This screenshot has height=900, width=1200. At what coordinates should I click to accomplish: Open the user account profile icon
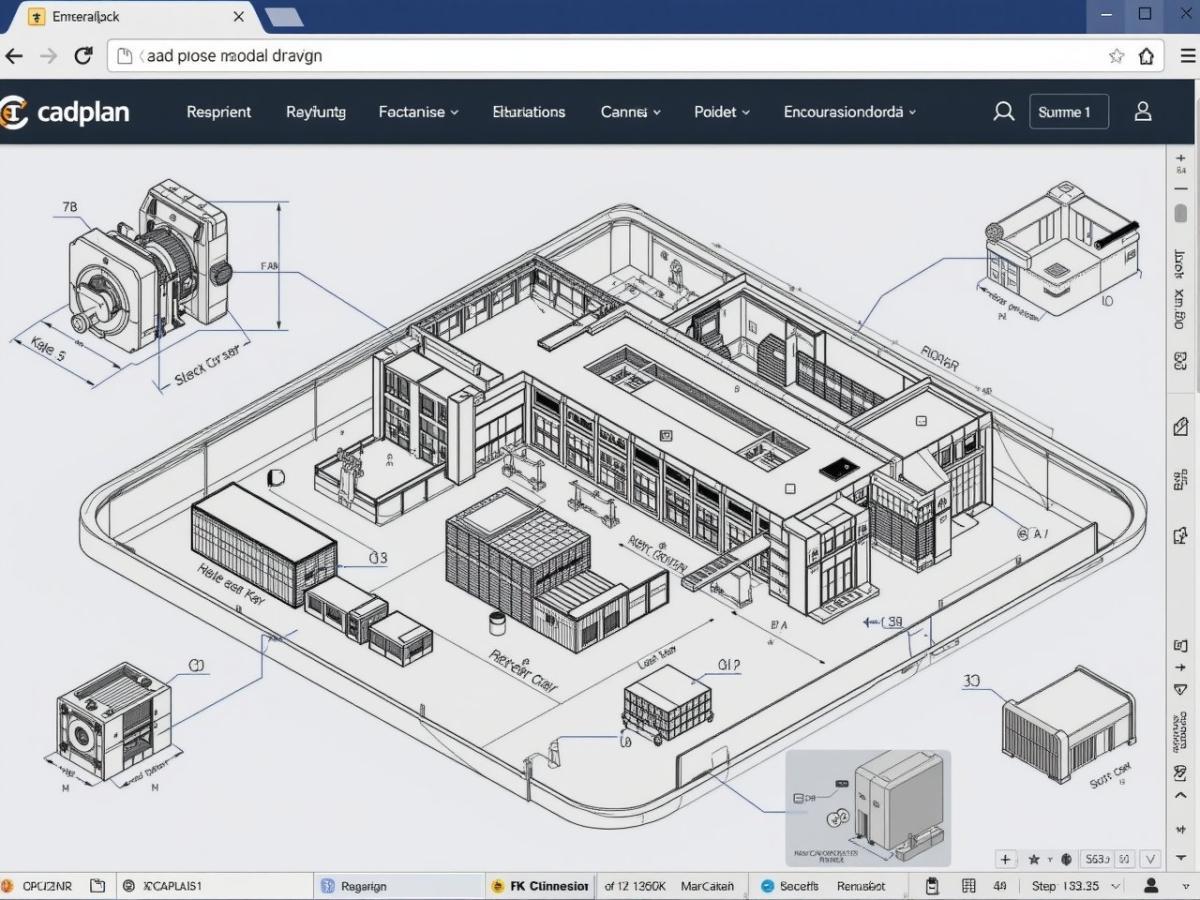1143,112
